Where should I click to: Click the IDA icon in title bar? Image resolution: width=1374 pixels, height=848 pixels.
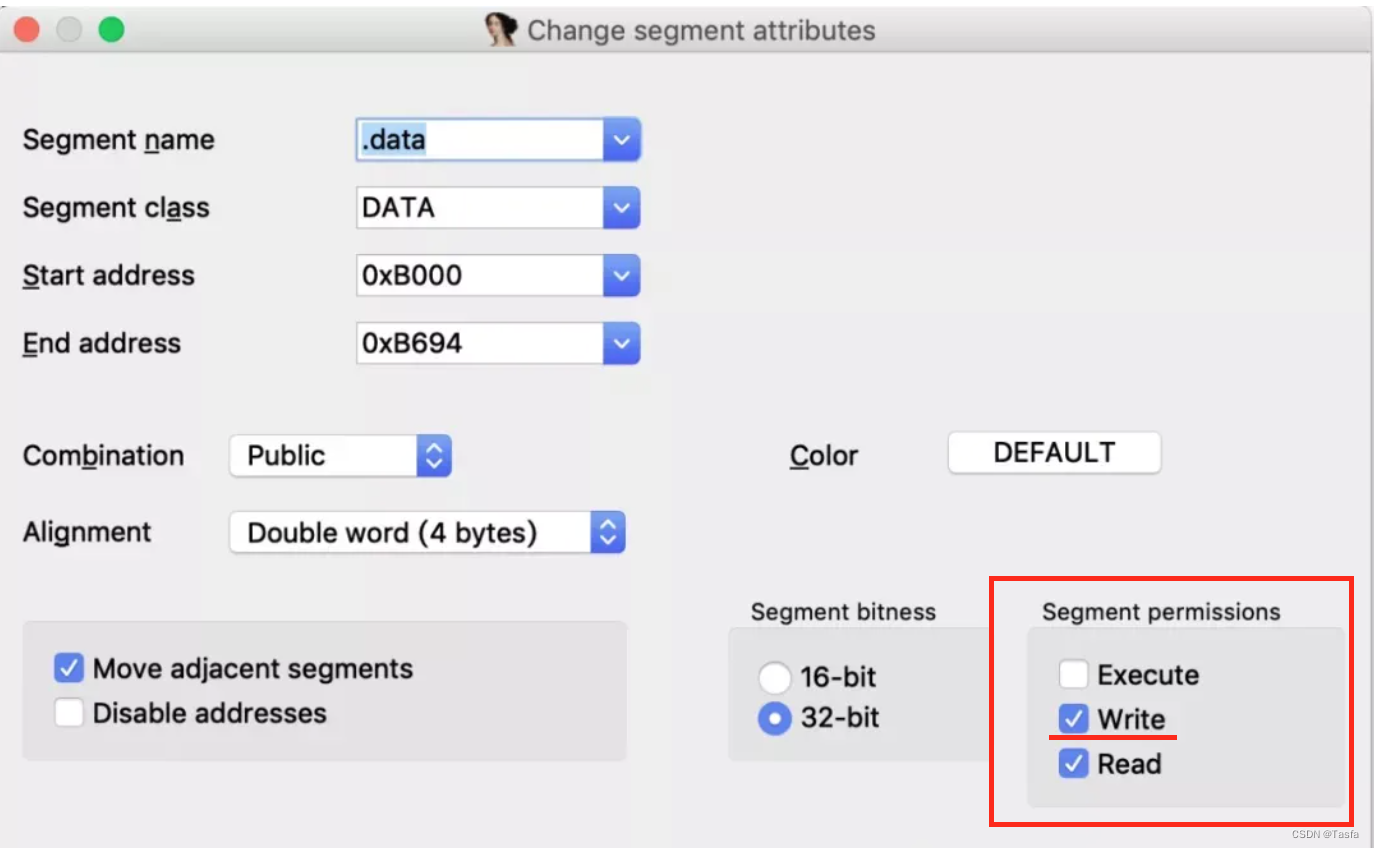[x=501, y=30]
